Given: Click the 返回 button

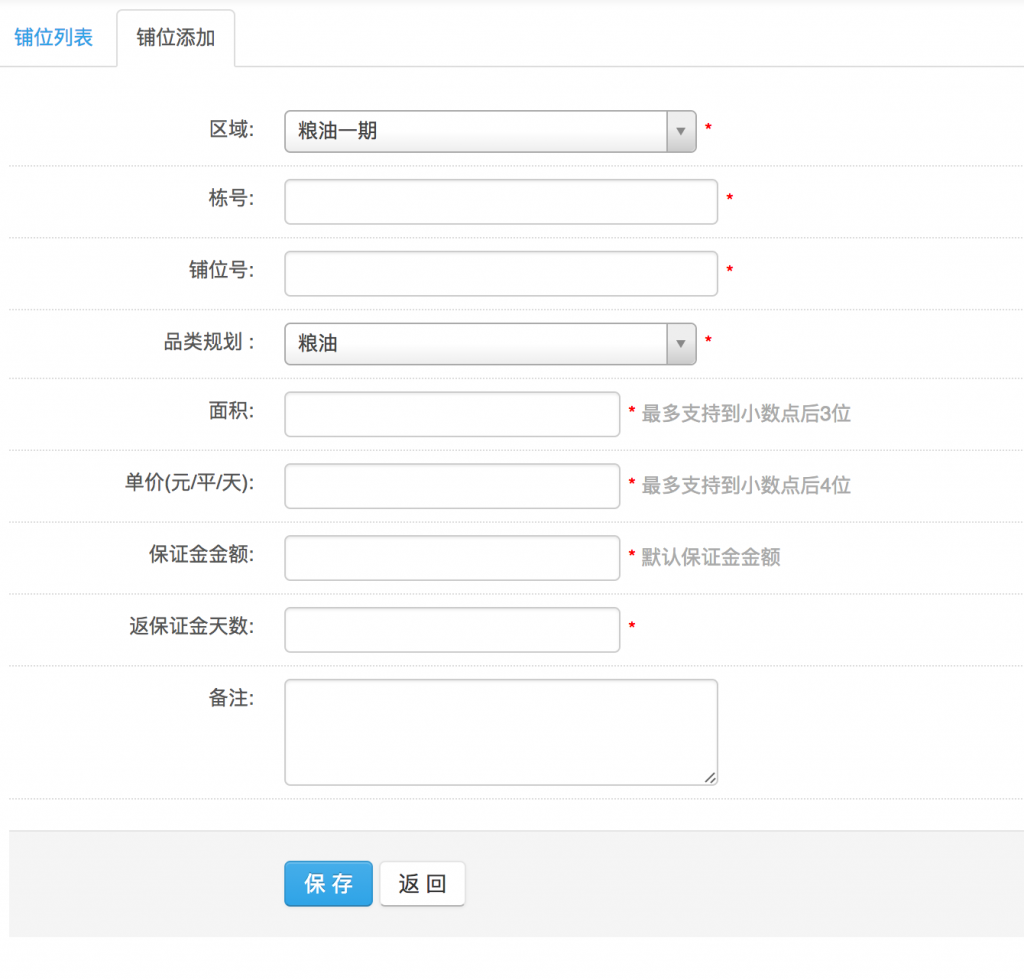Looking at the screenshot, I should point(422,884).
